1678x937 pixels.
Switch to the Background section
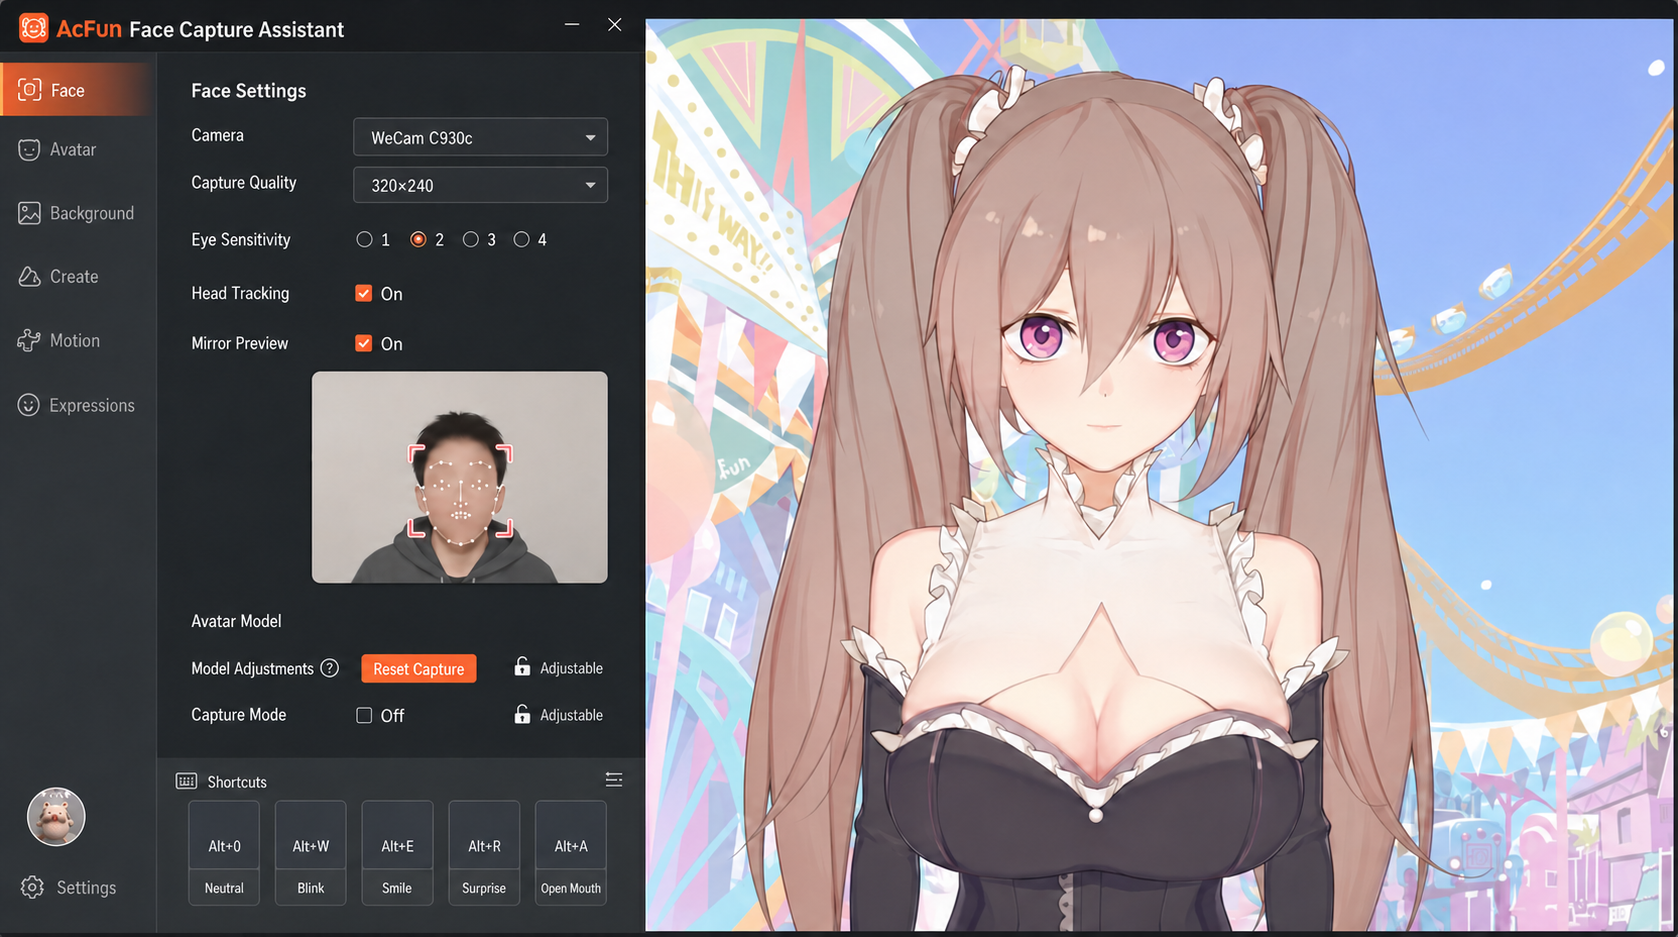[x=78, y=213]
